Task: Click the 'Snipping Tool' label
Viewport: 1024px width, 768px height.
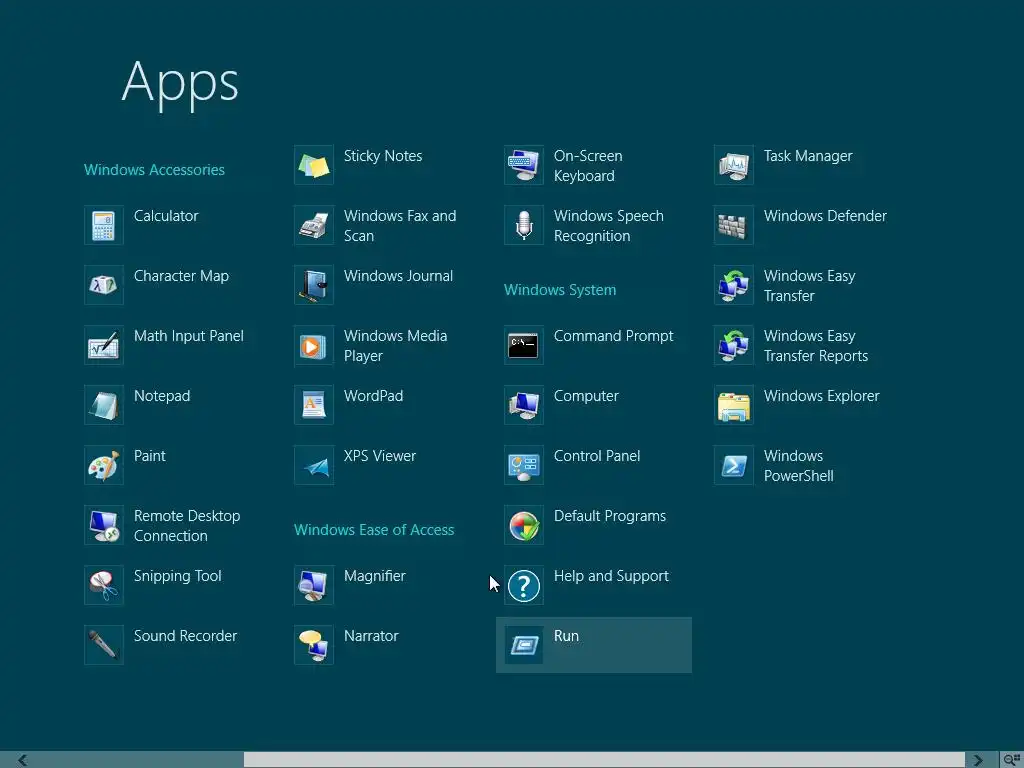Action: [x=178, y=576]
